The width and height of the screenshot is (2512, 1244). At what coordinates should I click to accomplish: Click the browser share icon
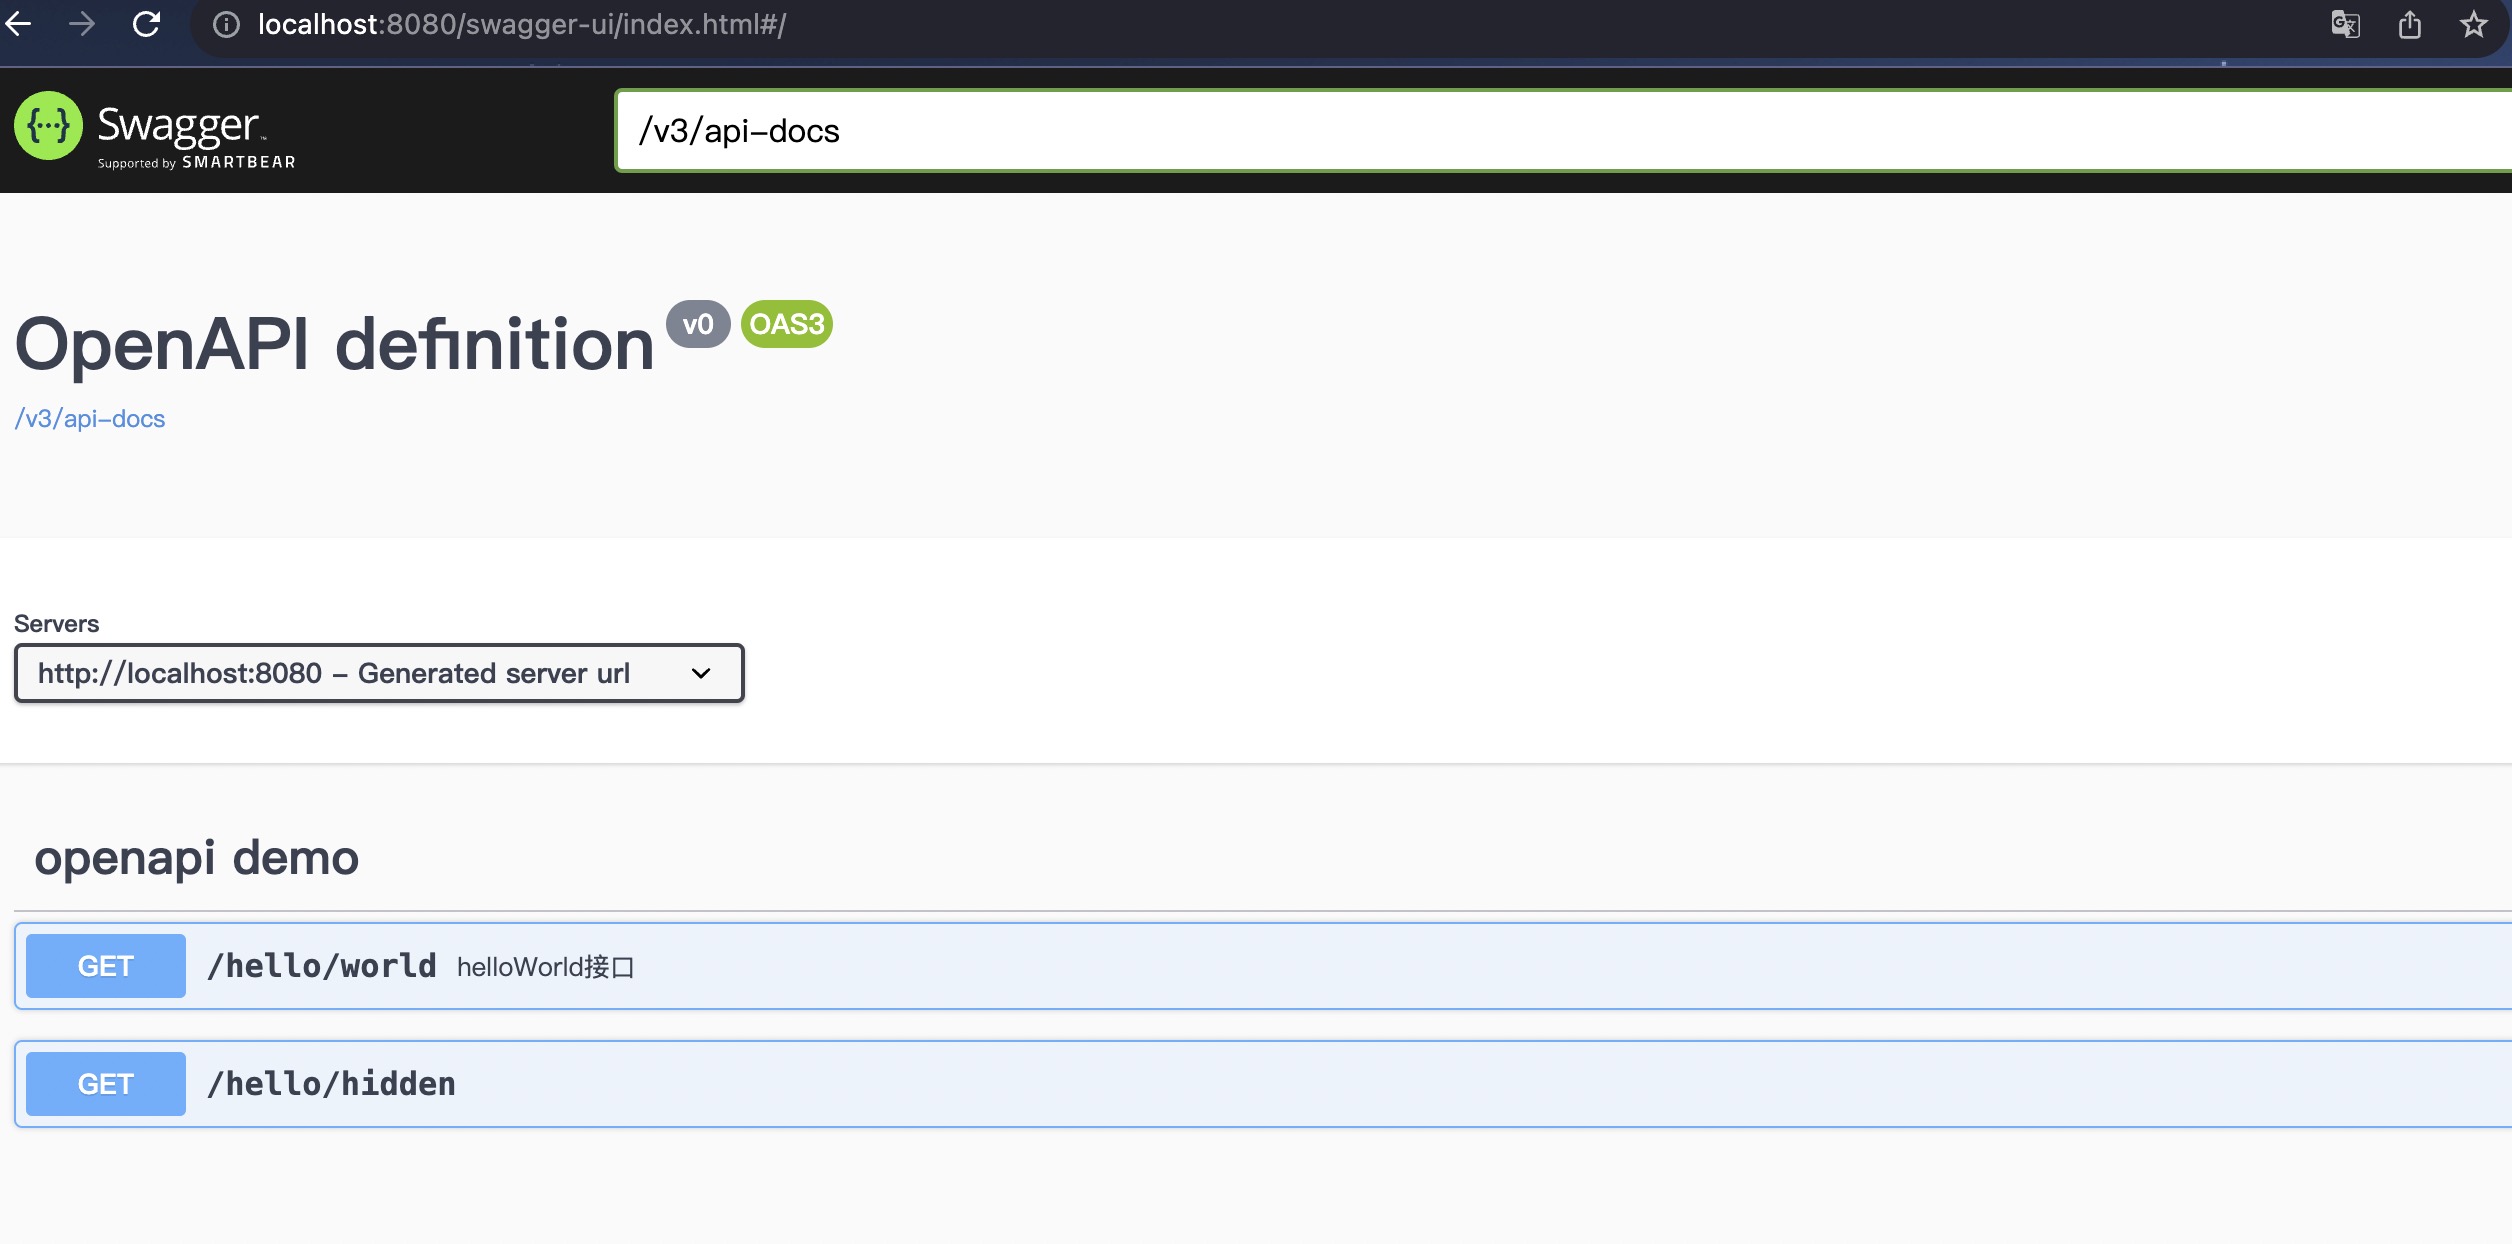[2408, 24]
